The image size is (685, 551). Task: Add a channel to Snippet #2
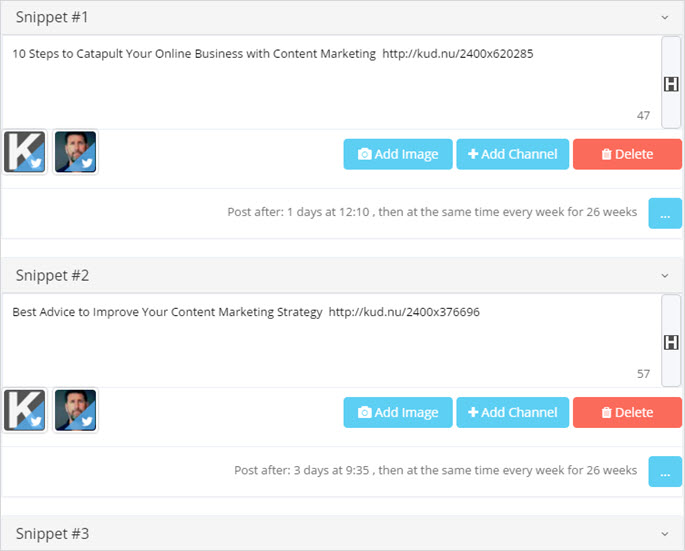(x=512, y=412)
